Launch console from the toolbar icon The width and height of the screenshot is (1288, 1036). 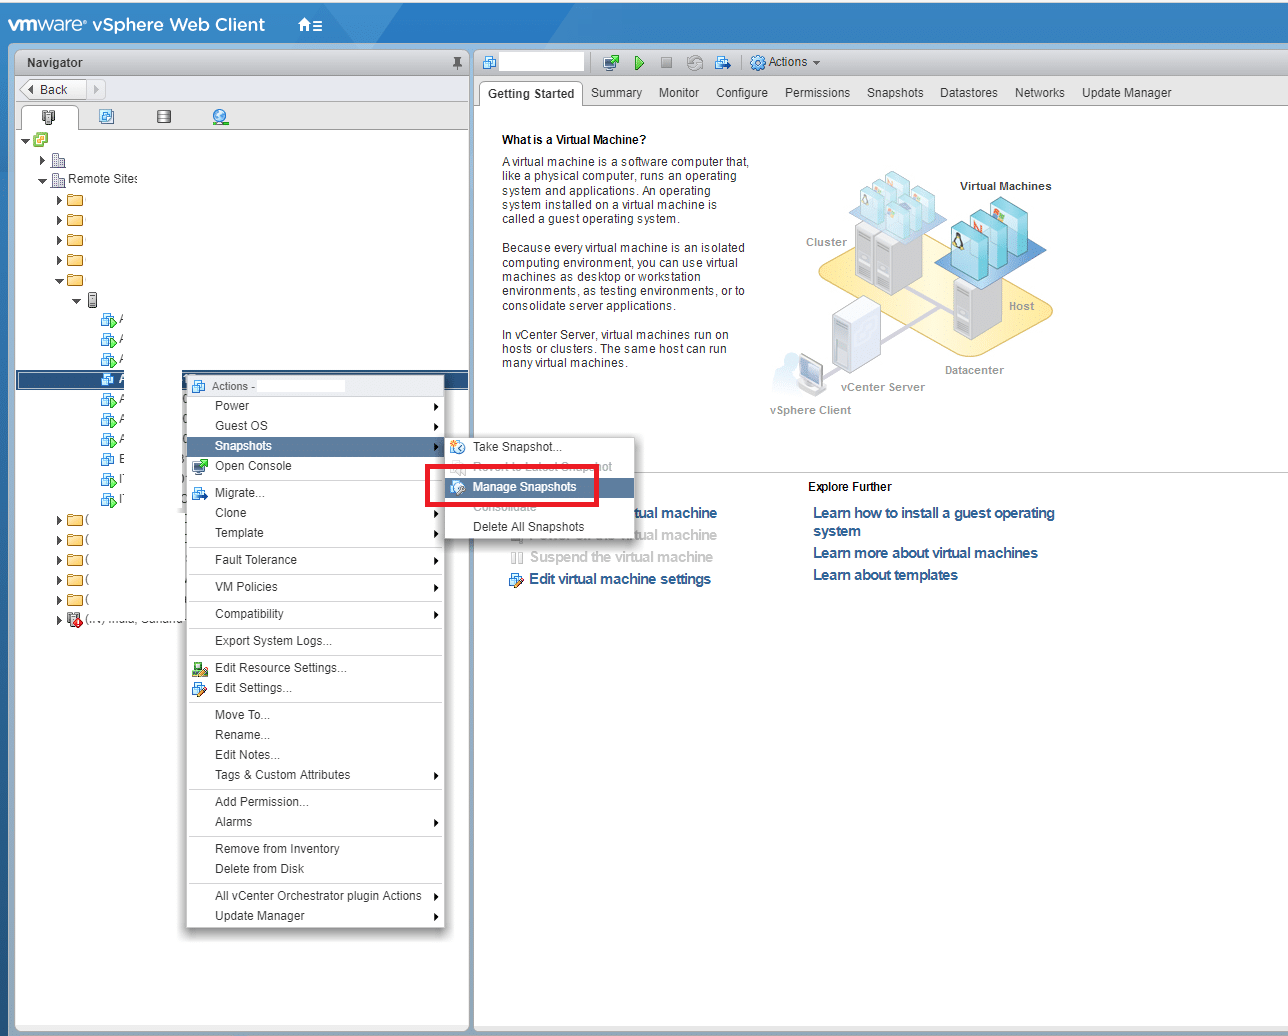611,63
